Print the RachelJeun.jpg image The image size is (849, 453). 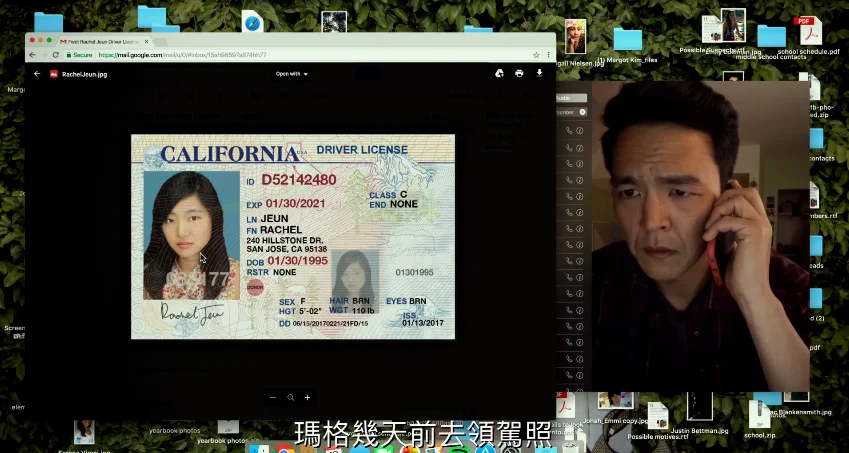[519, 73]
